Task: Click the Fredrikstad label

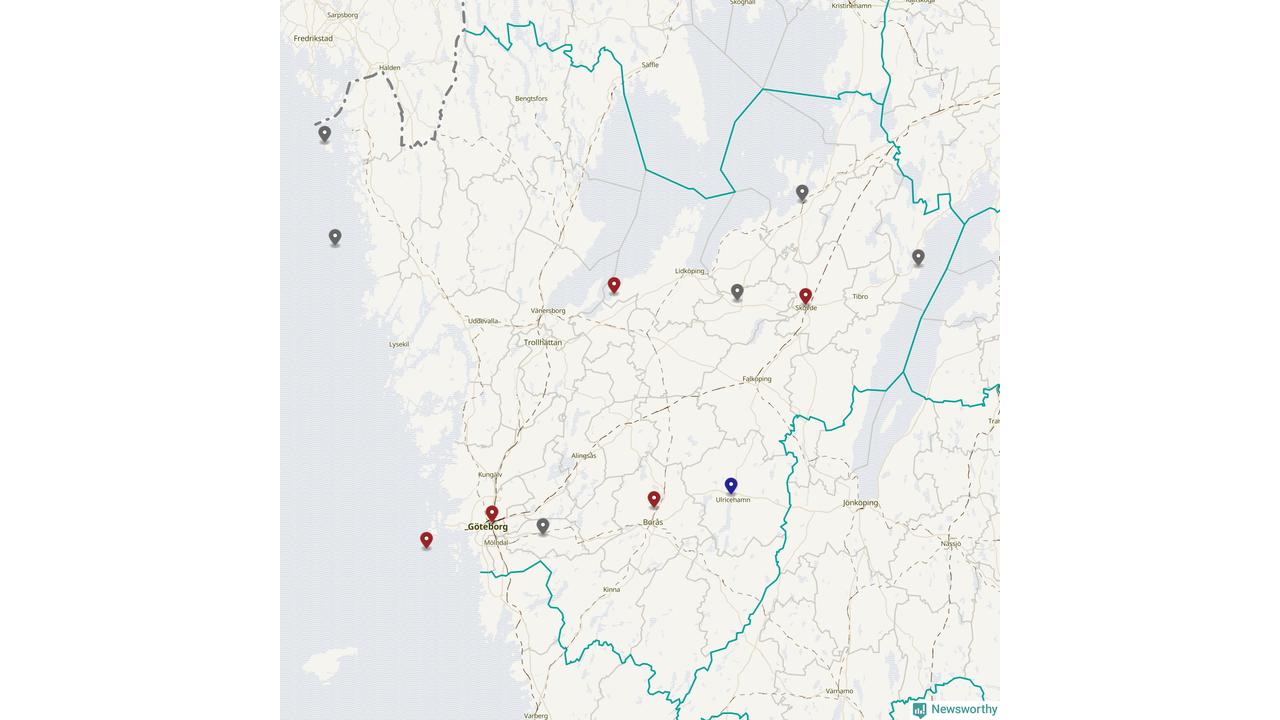Action: pyautogui.click(x=313, y=38)
